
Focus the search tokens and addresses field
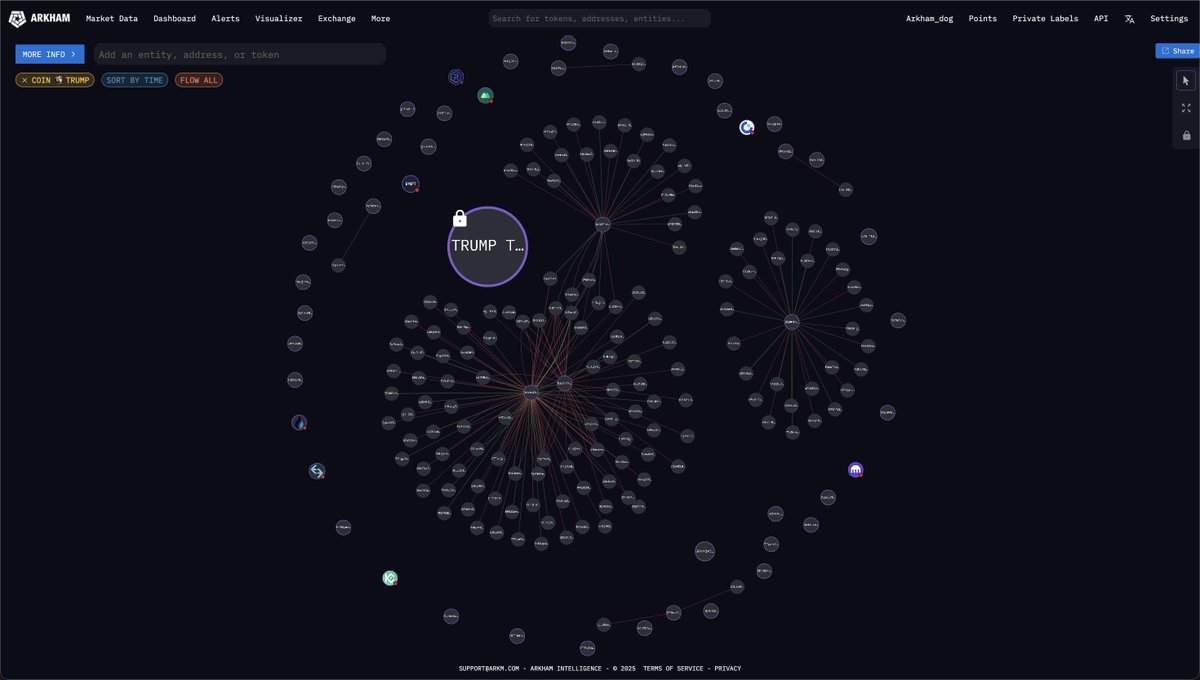pos(600,18)
